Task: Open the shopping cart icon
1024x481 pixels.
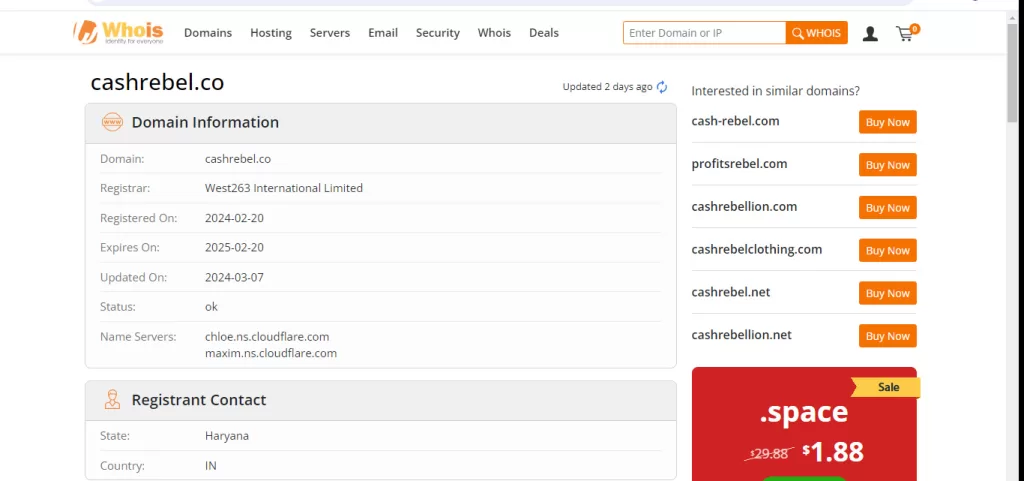Action: coord(905,33)
